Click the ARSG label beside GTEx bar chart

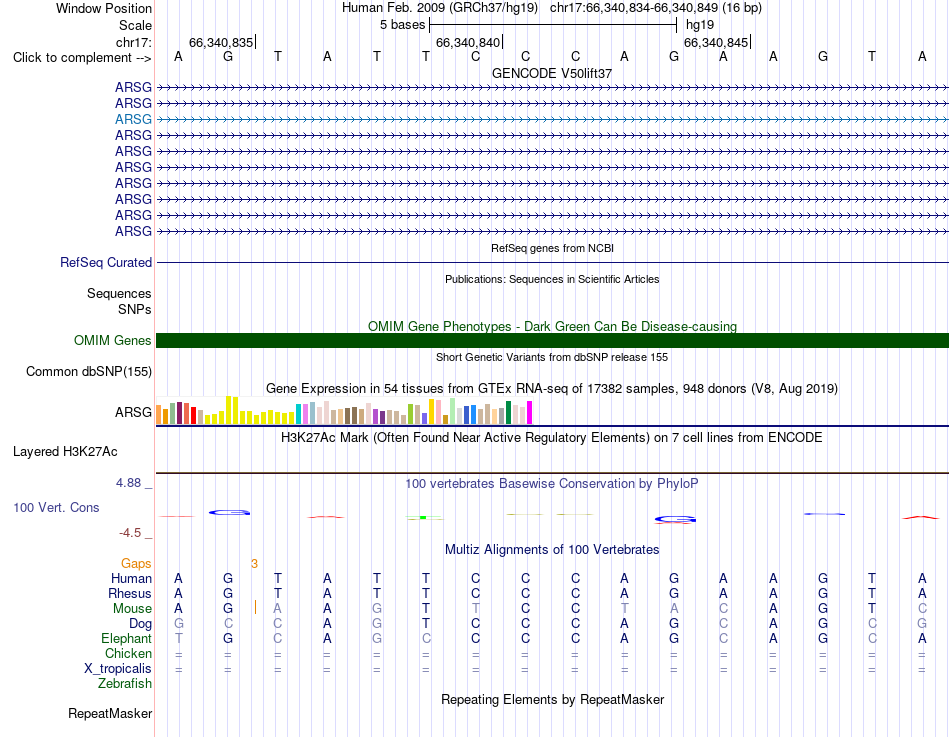(x=133, y=412)
